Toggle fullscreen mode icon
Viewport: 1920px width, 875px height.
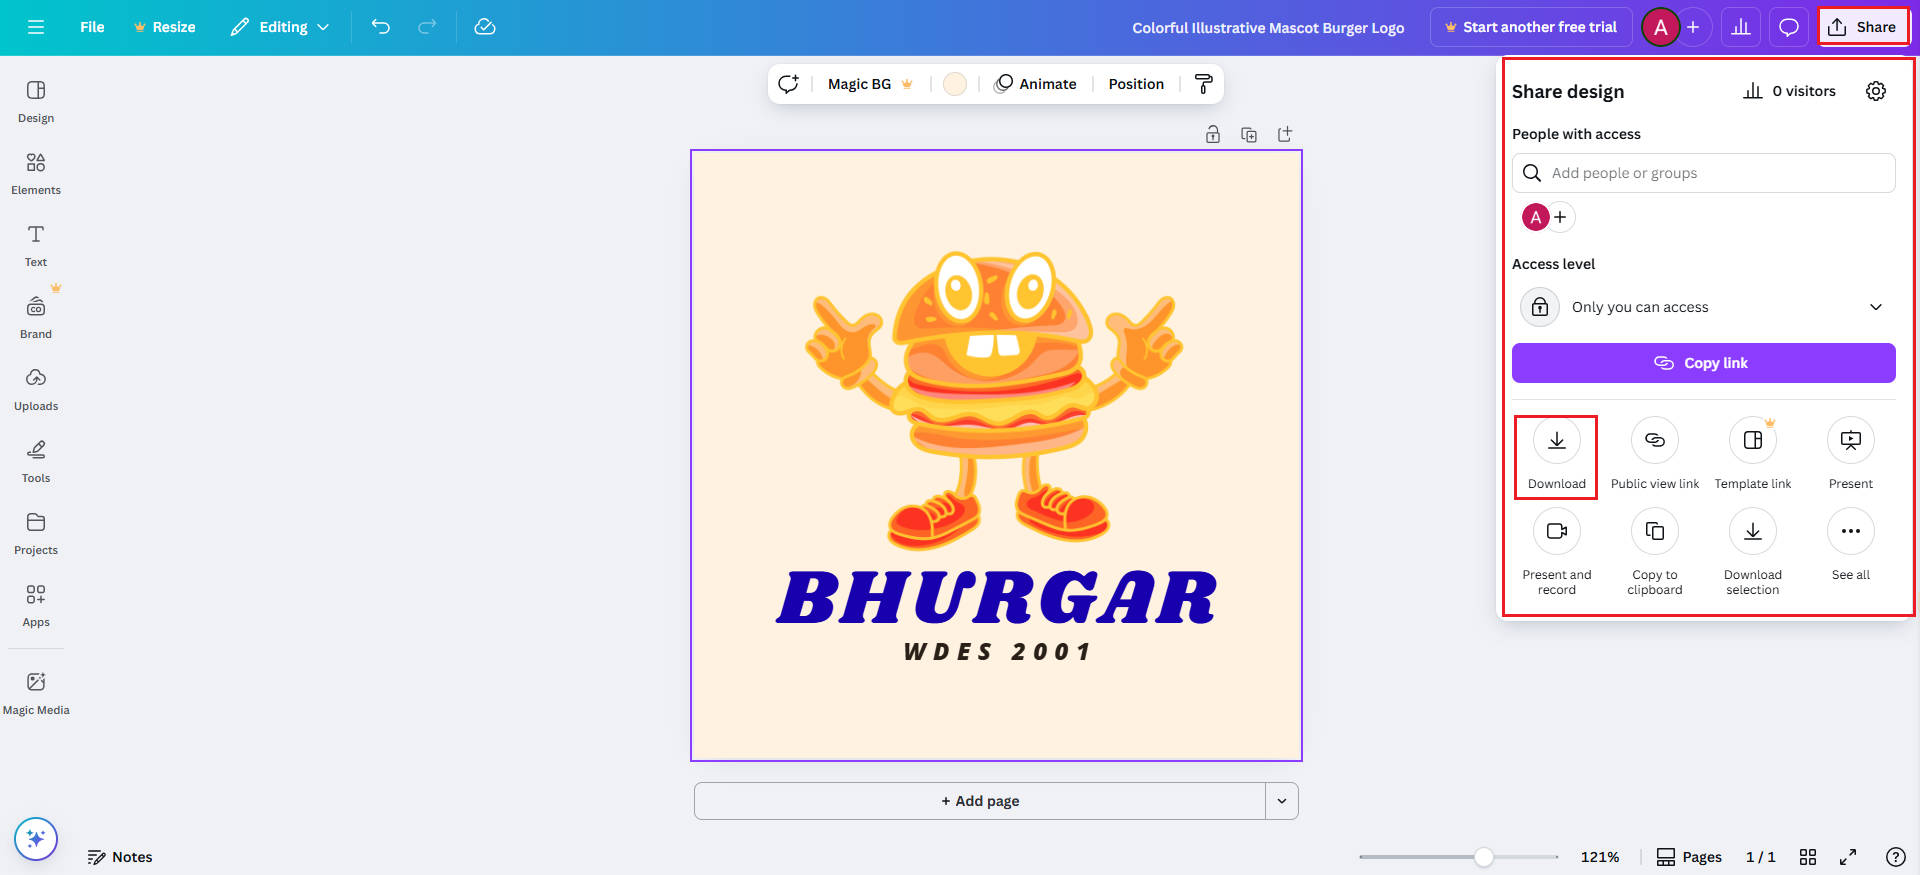click(1847, 857)
